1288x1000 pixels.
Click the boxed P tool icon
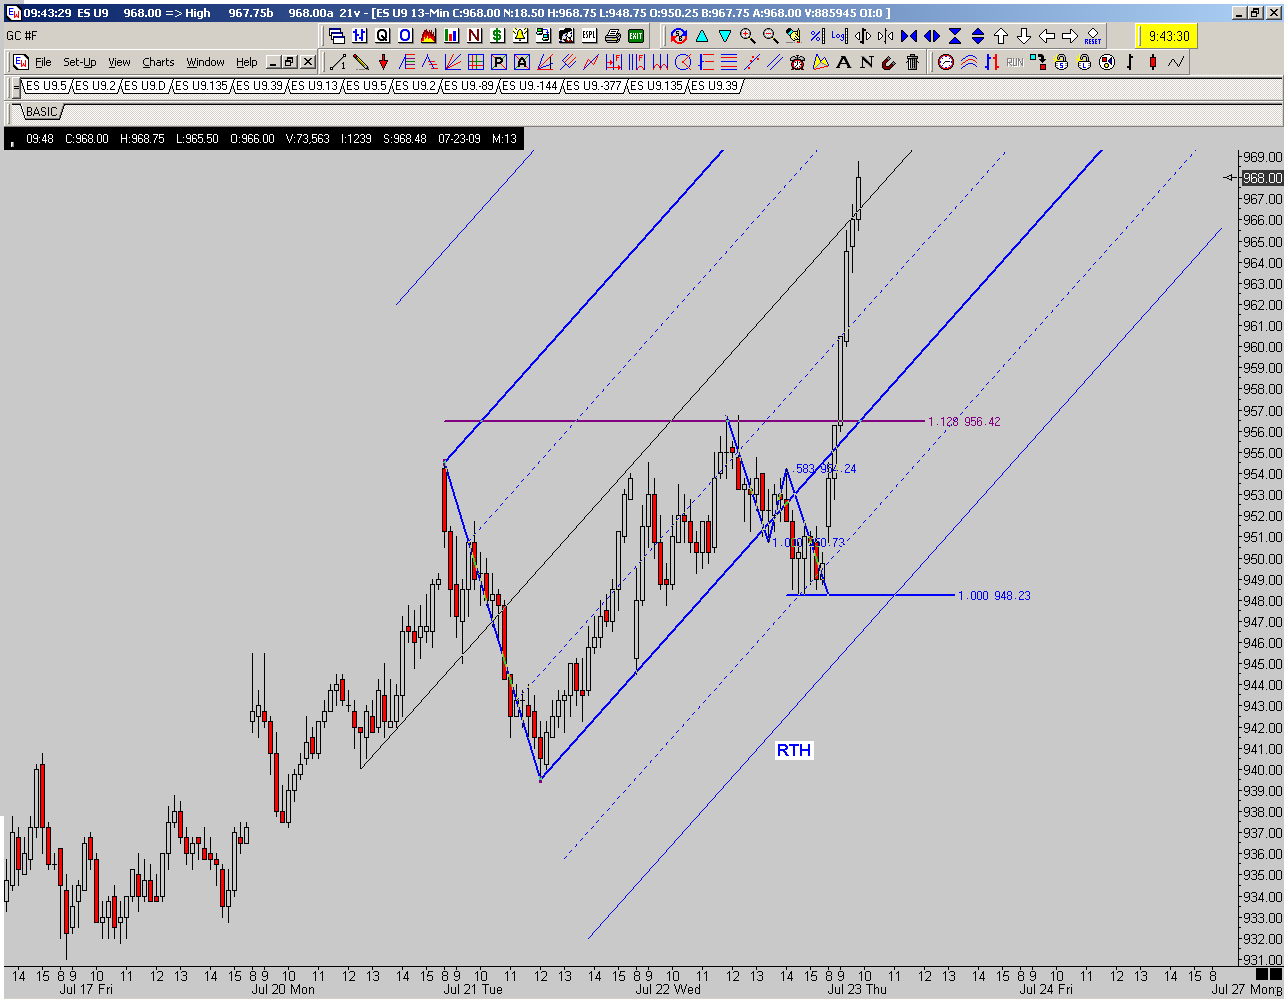point(498,62)
